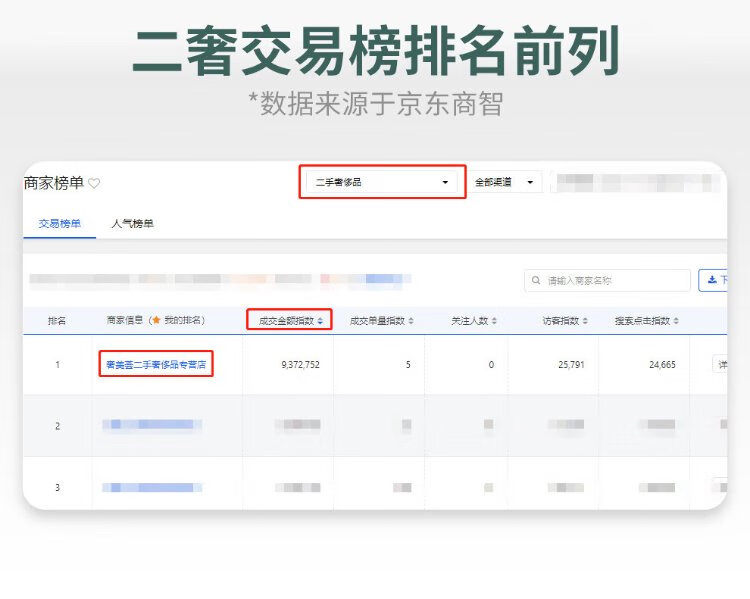
Task: Click the star icon in 商家信息 header
Action: [155, 321]
